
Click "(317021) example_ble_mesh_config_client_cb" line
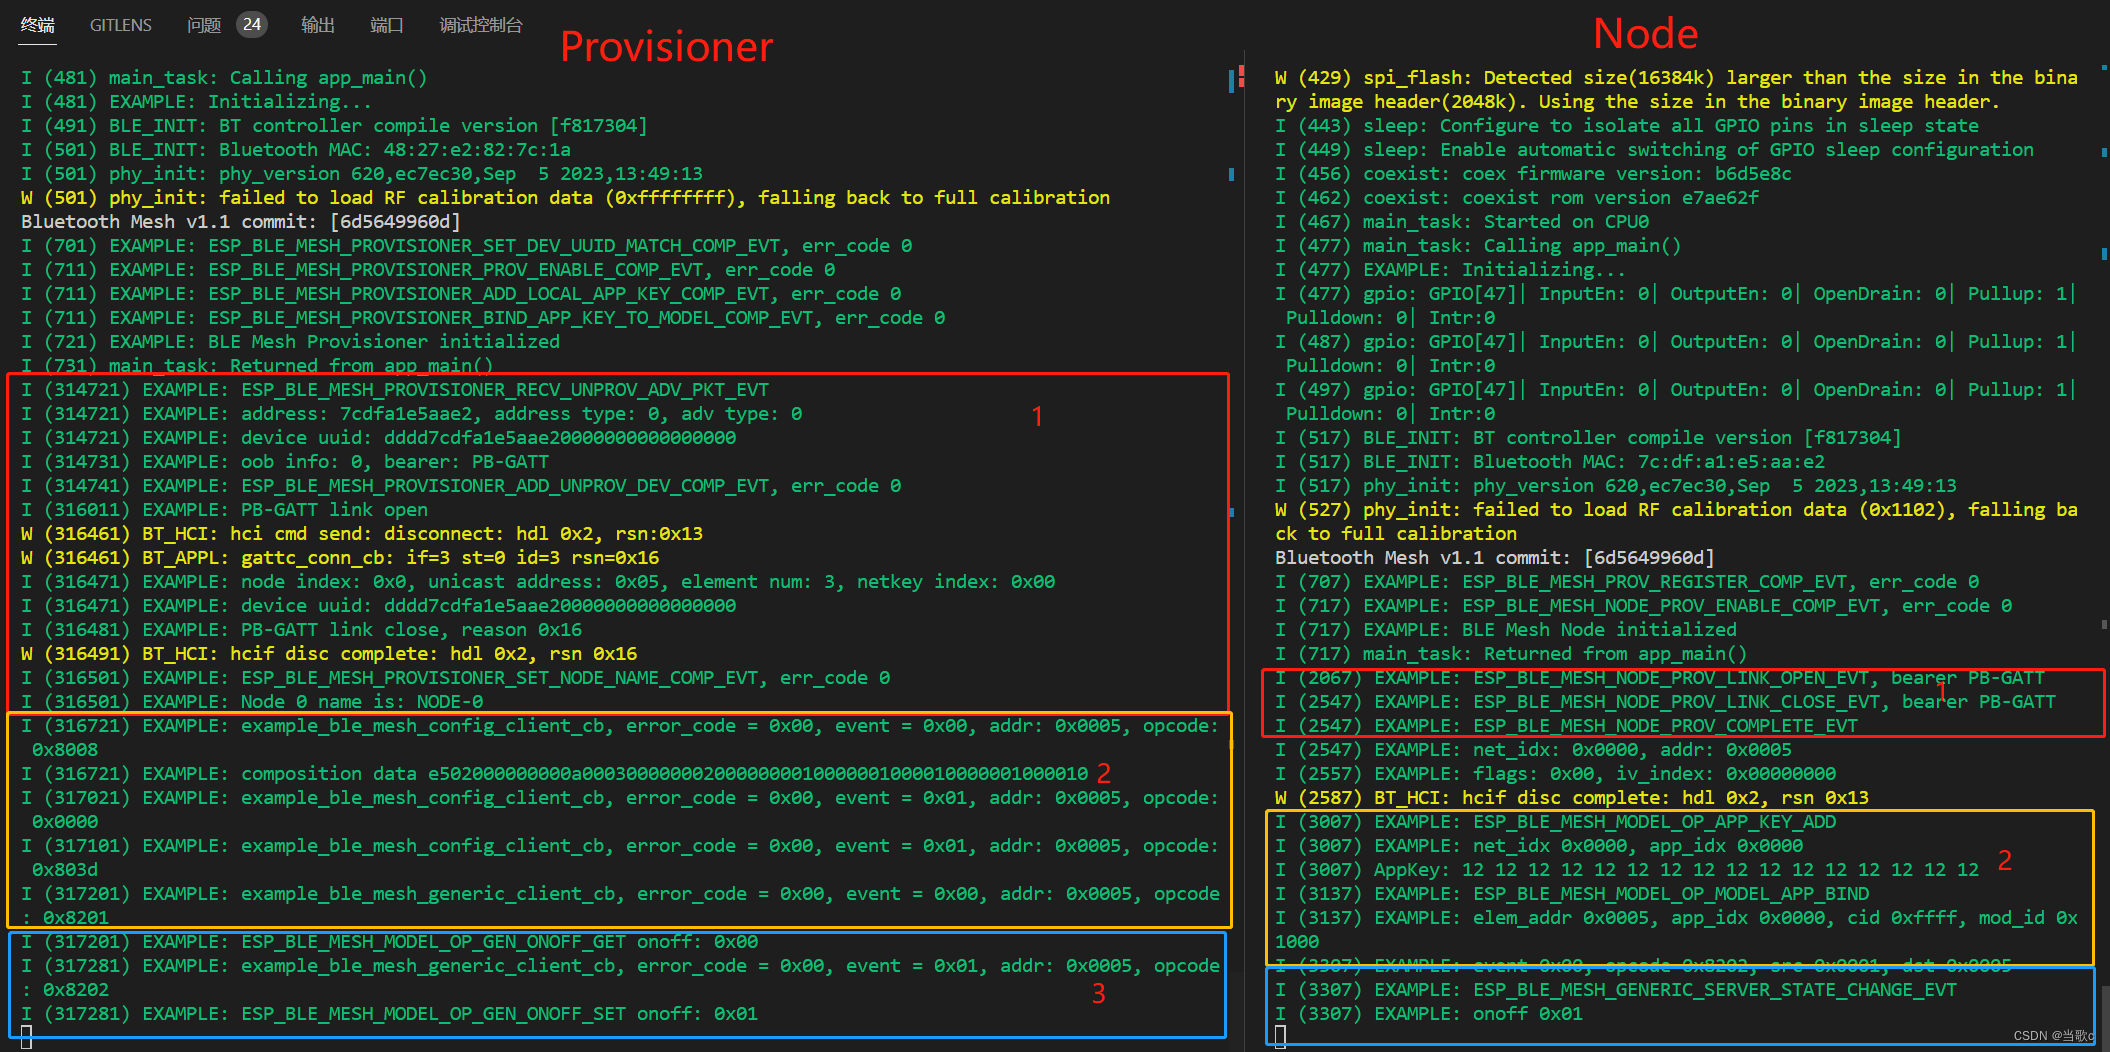point(620,810)
